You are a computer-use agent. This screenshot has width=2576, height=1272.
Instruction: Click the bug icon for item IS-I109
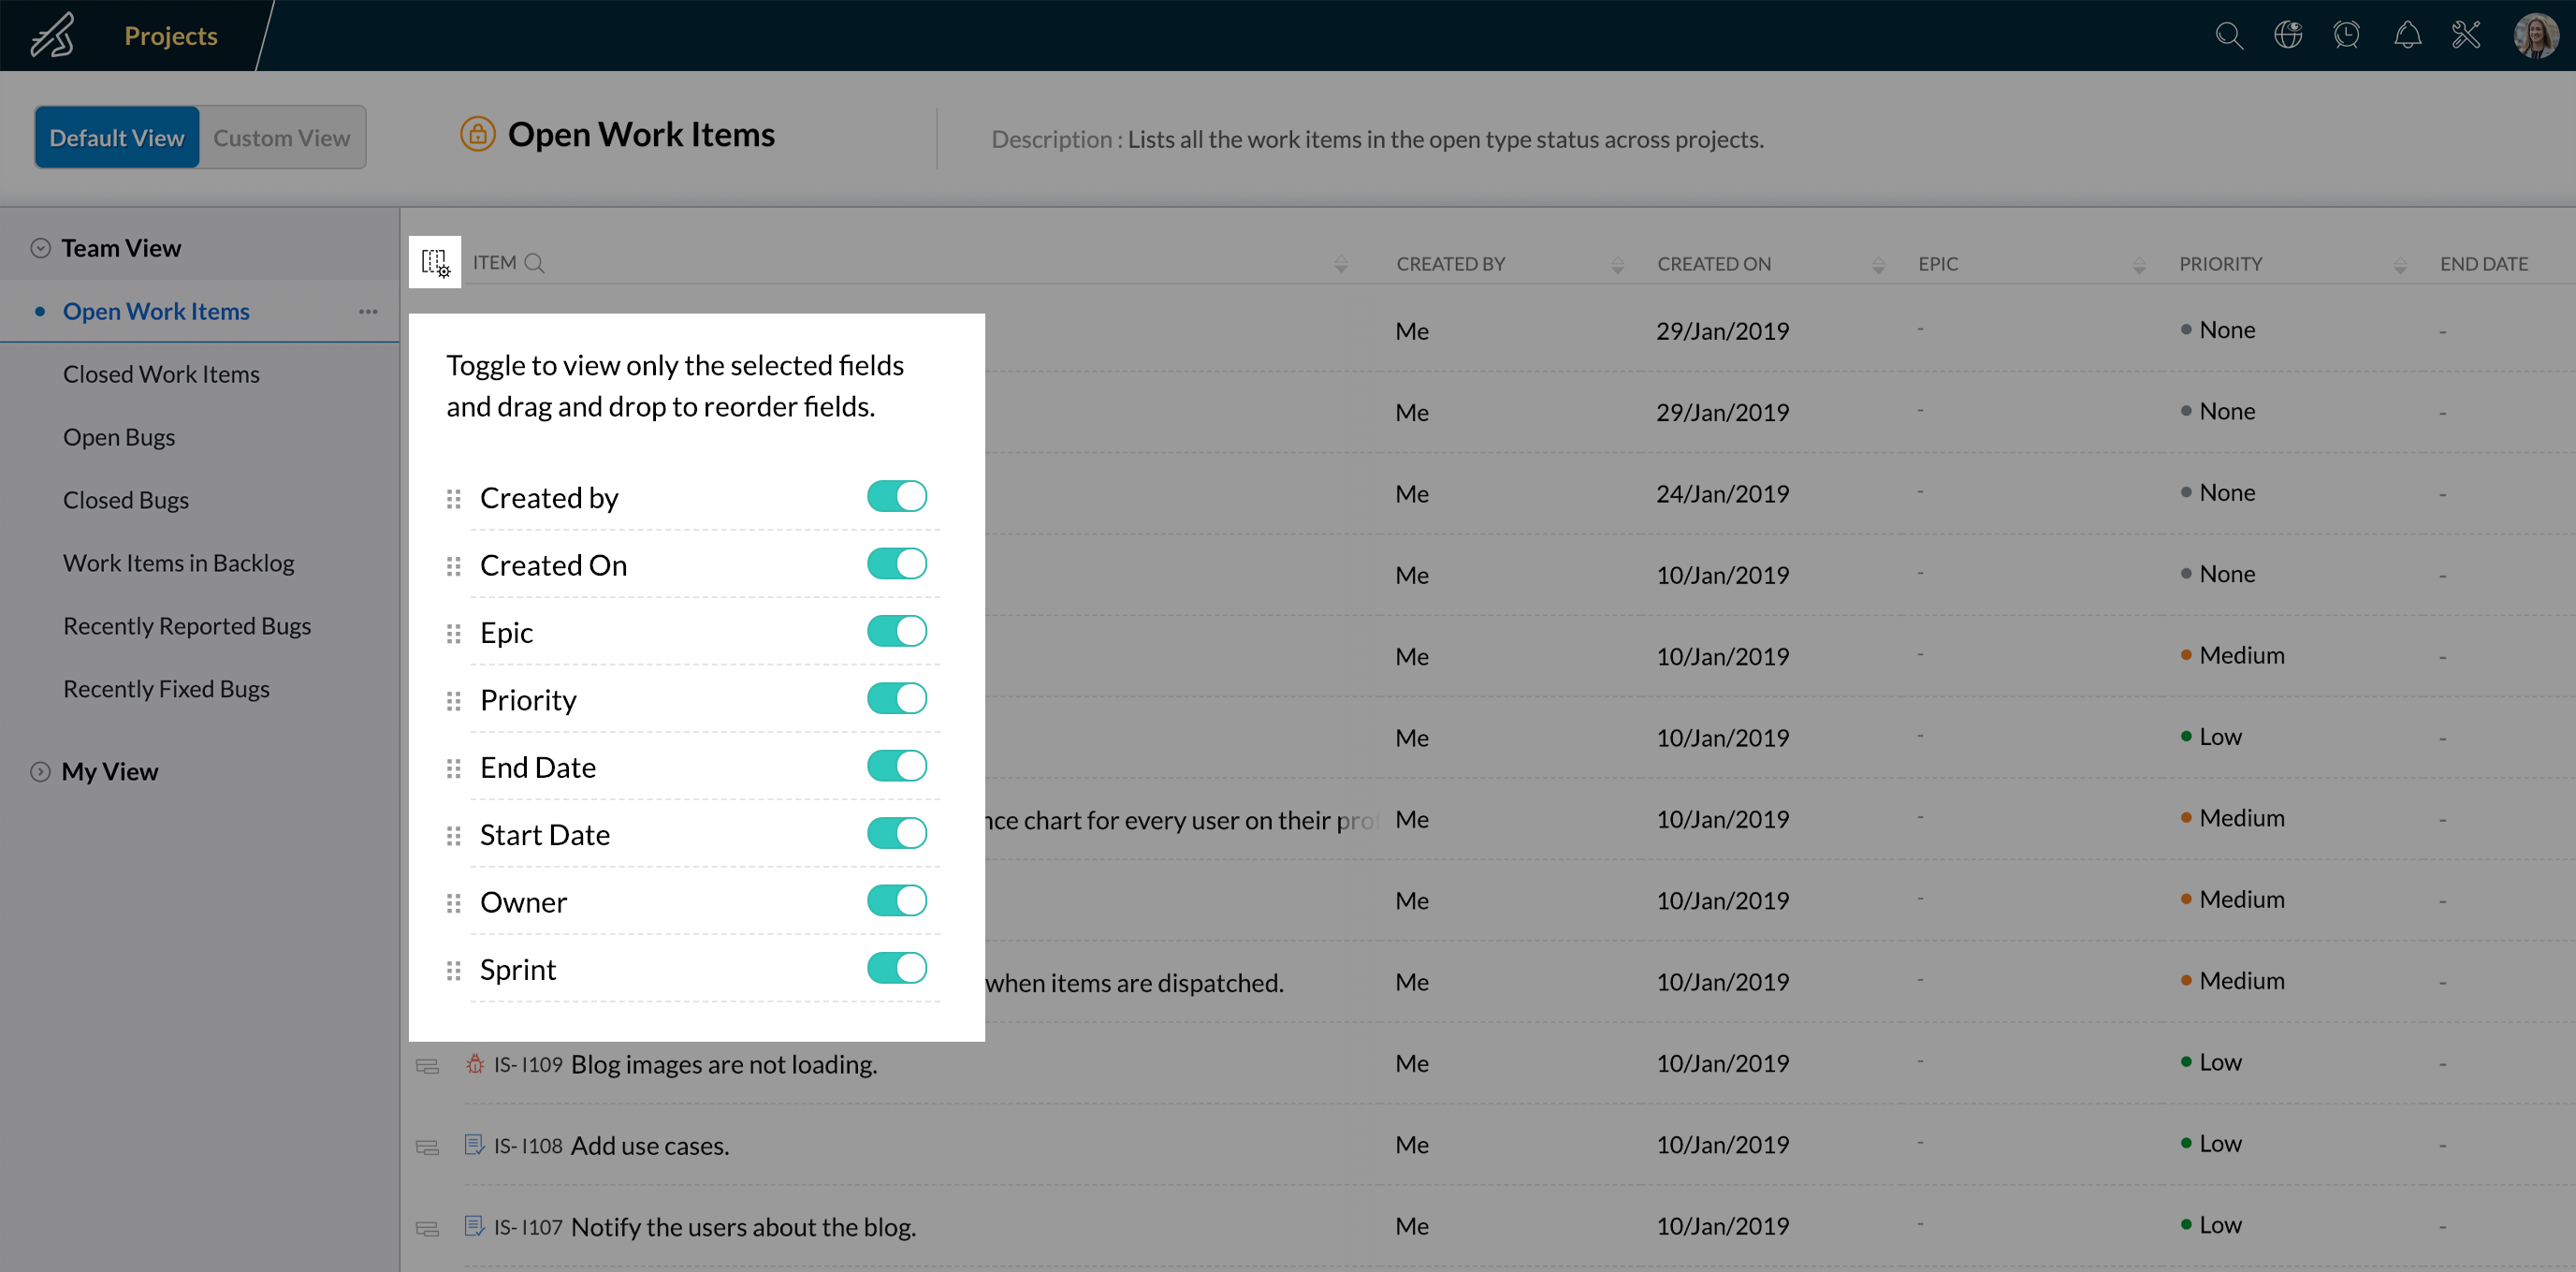pyautogui.click(x=475, y=1064)
